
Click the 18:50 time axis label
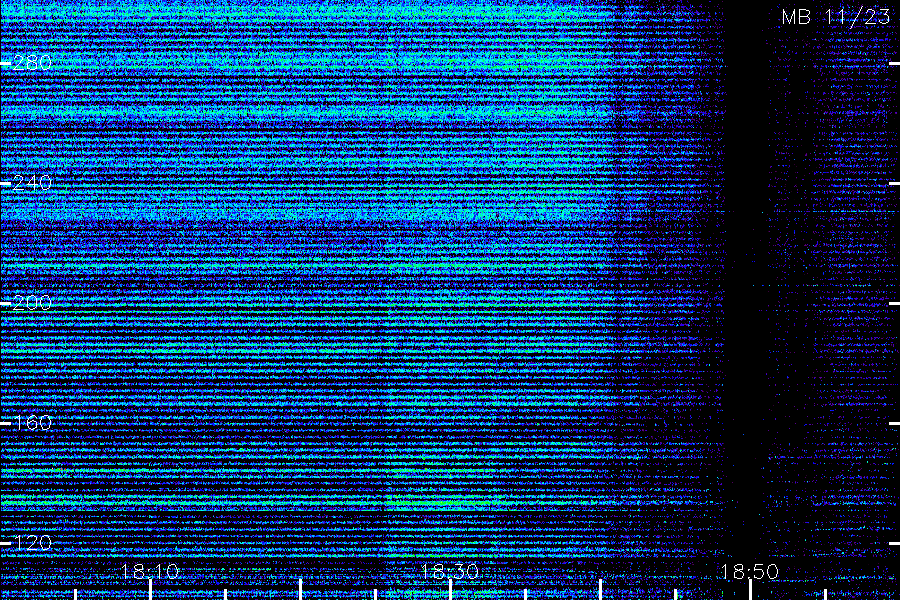click(750, 572)
